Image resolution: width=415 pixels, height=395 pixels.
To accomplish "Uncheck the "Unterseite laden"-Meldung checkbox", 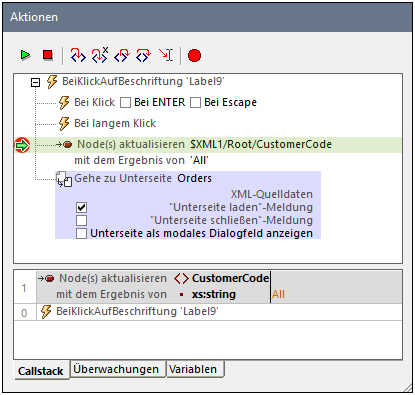I will point(82,207).
